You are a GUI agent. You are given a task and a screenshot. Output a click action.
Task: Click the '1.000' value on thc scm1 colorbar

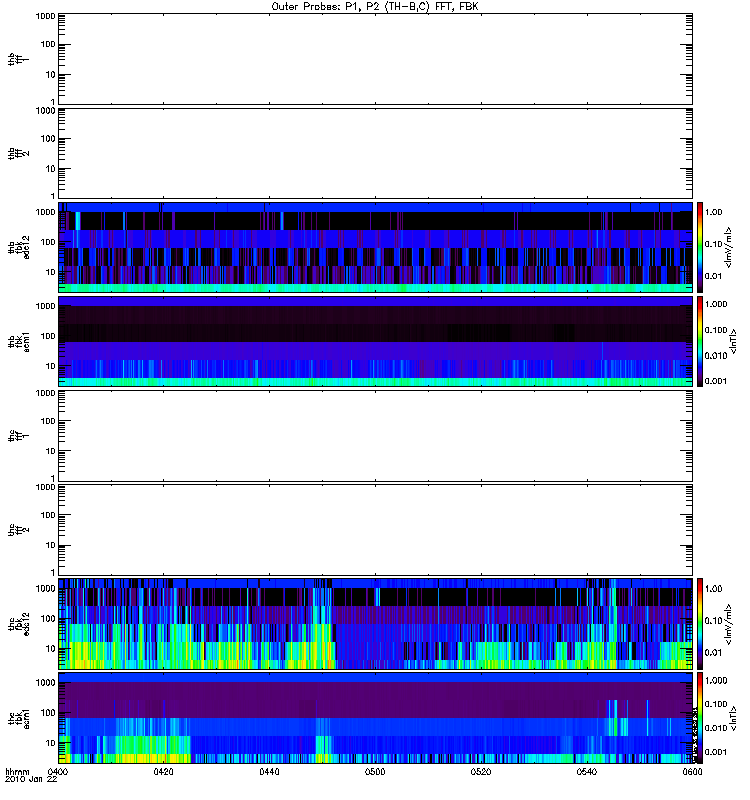(x=716, y=680)
